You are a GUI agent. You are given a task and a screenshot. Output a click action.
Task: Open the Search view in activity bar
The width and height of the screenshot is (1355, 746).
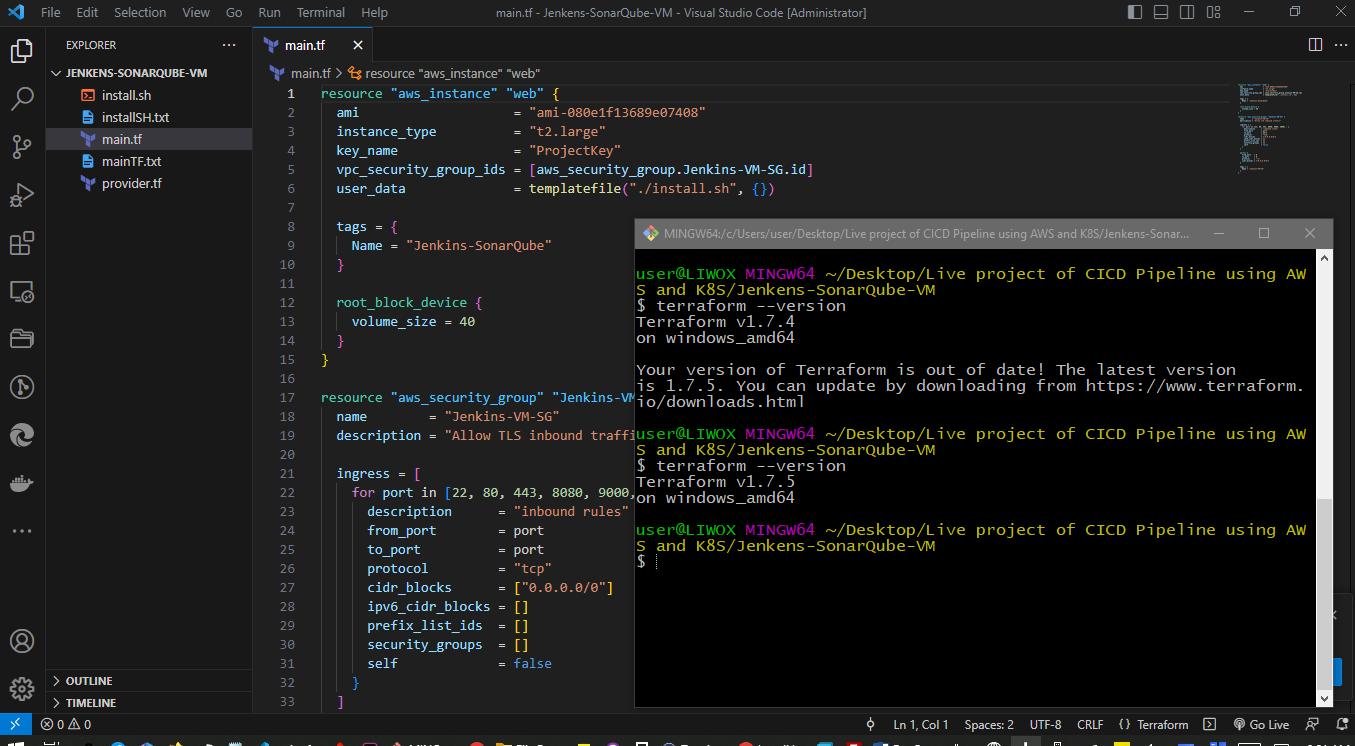pyautogui.click(x=22, y=99)
